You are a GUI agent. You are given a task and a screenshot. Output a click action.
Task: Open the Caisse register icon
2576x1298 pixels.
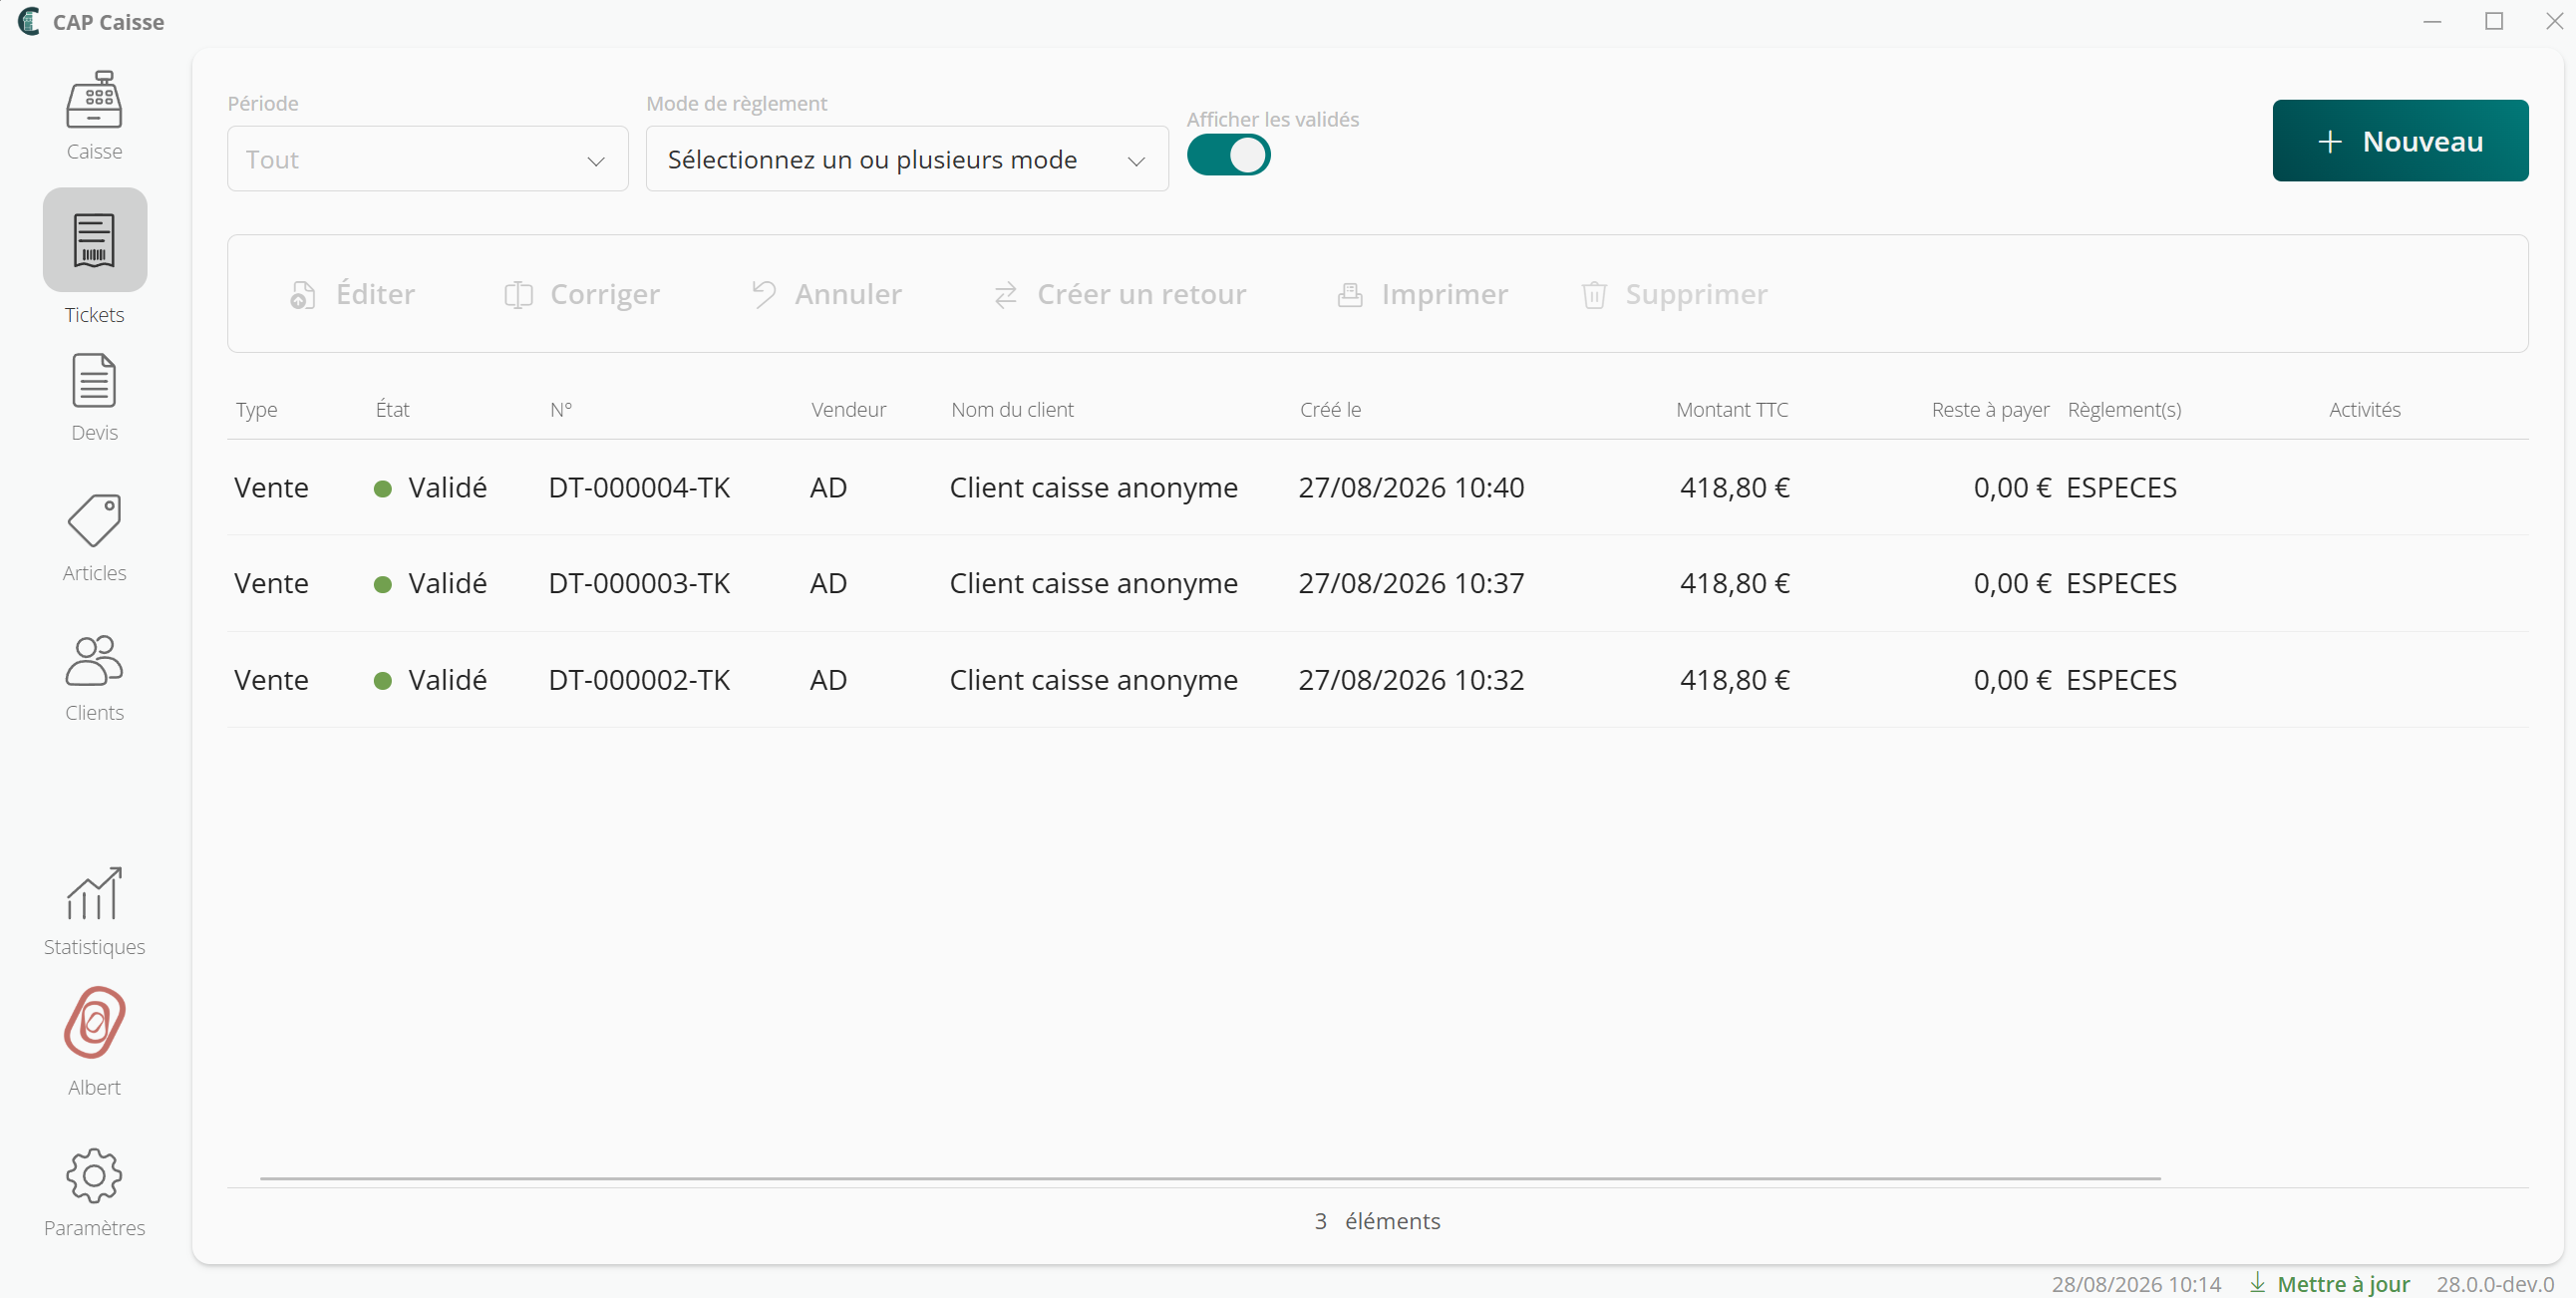click(94, 100)
